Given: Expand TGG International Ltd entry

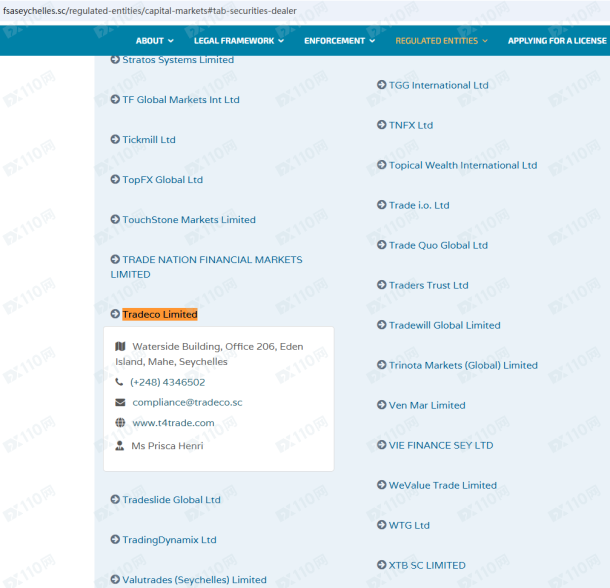Looking at the screenshot, I should [x=439, y=85].
